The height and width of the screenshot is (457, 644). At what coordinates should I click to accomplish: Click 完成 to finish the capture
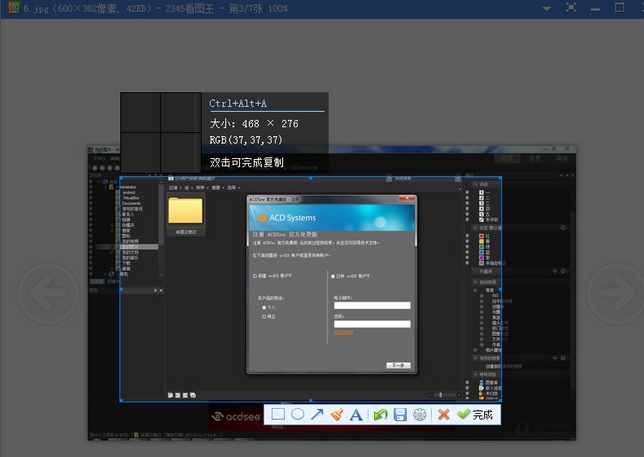point(476,415)
